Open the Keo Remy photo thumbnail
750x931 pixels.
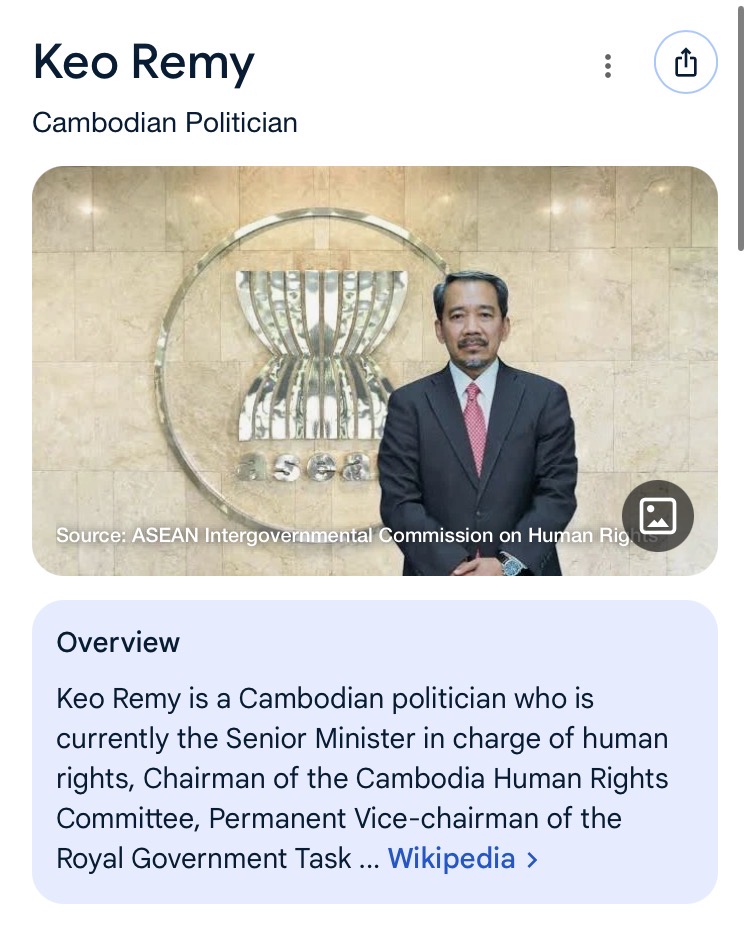click(374, 370)
